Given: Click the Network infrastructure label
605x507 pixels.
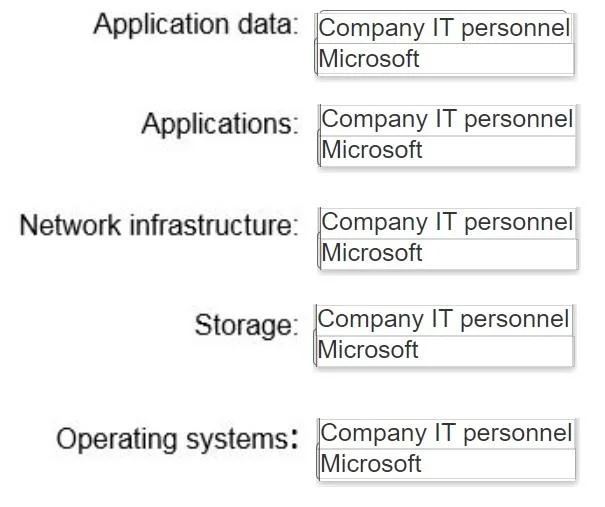Looking at the screenshot, I should coord(159,225).
